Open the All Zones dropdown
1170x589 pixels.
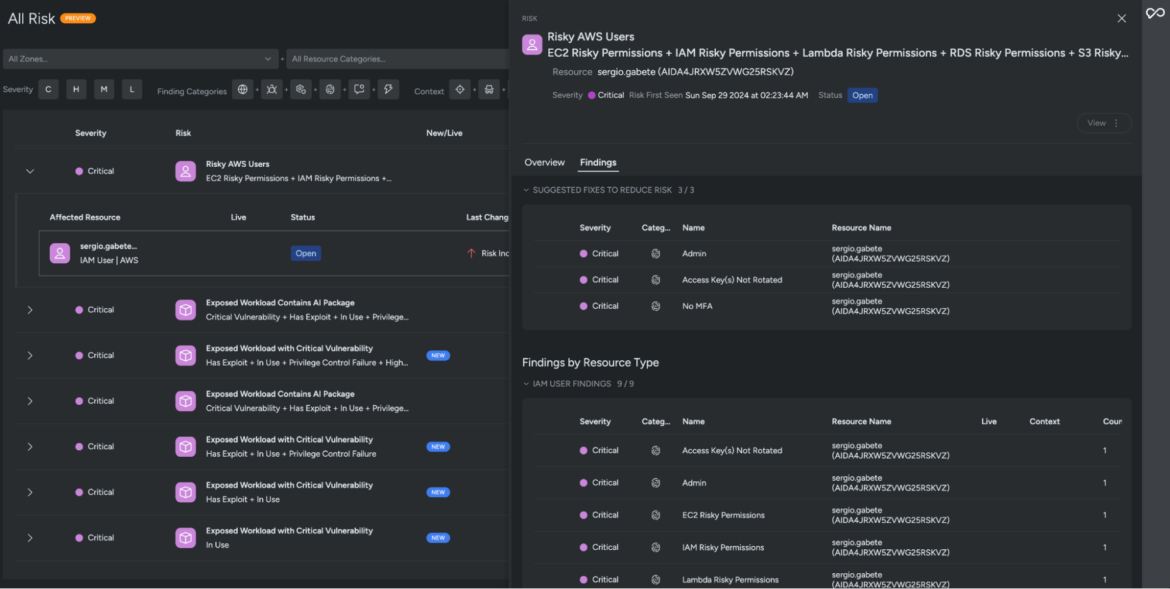(x=140, y=59)
